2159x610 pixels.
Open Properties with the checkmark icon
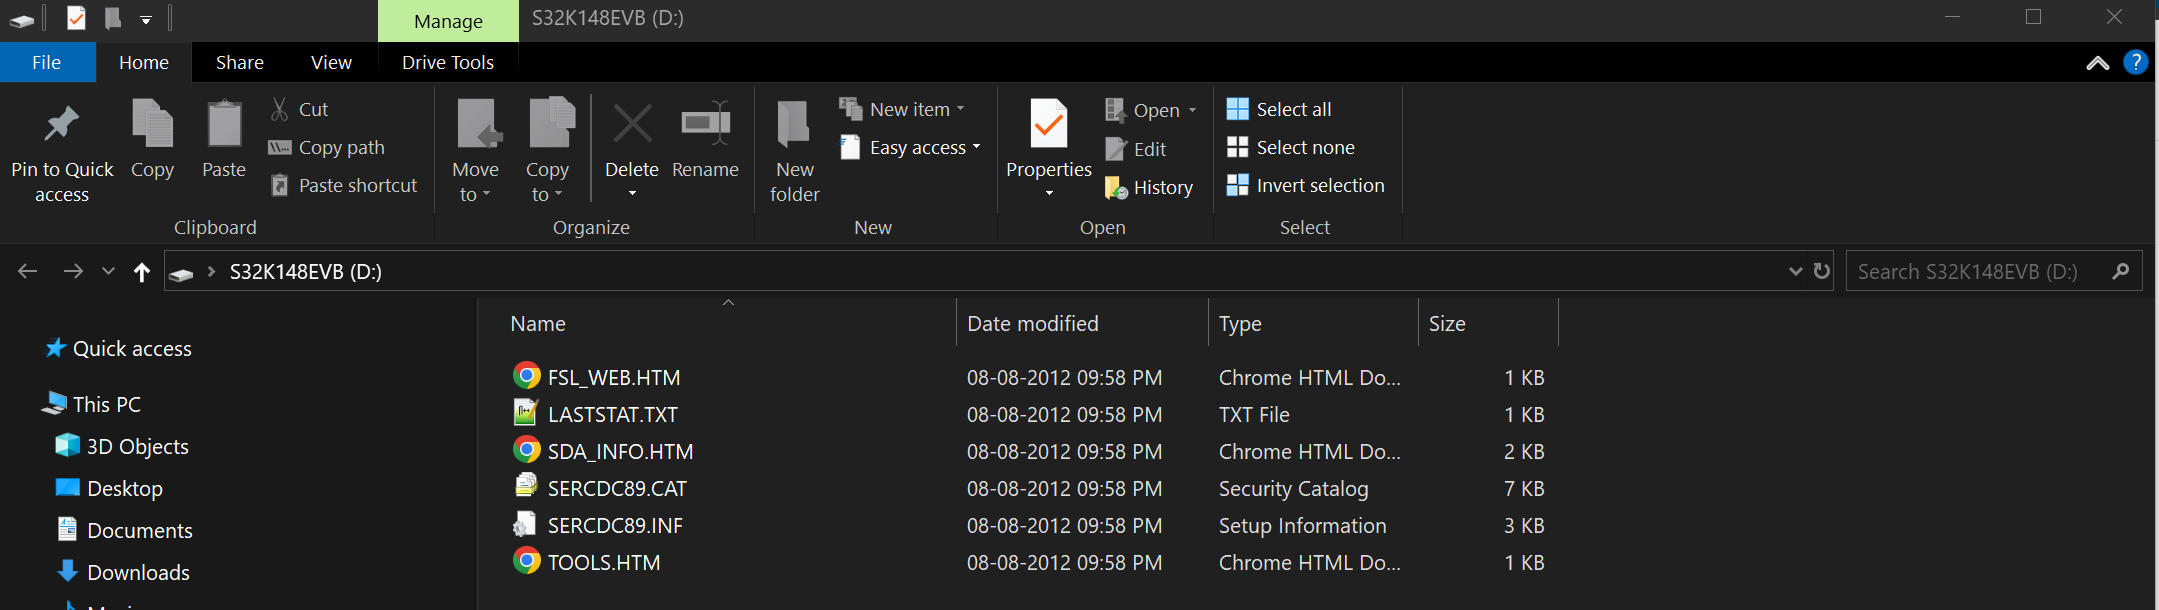(1048, 125)
